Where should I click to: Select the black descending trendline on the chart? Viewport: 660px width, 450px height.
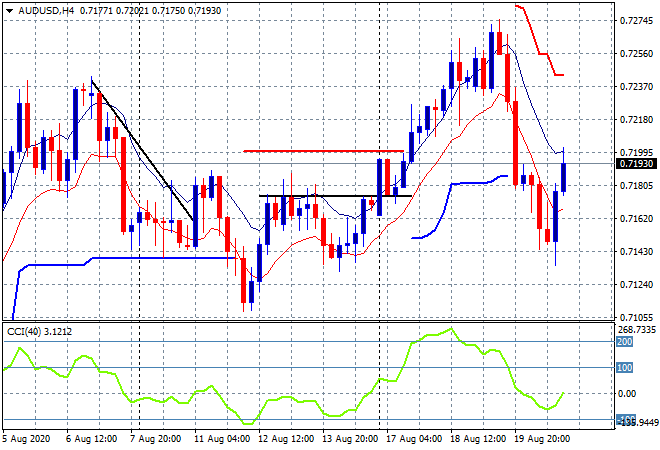pos(142,150)
